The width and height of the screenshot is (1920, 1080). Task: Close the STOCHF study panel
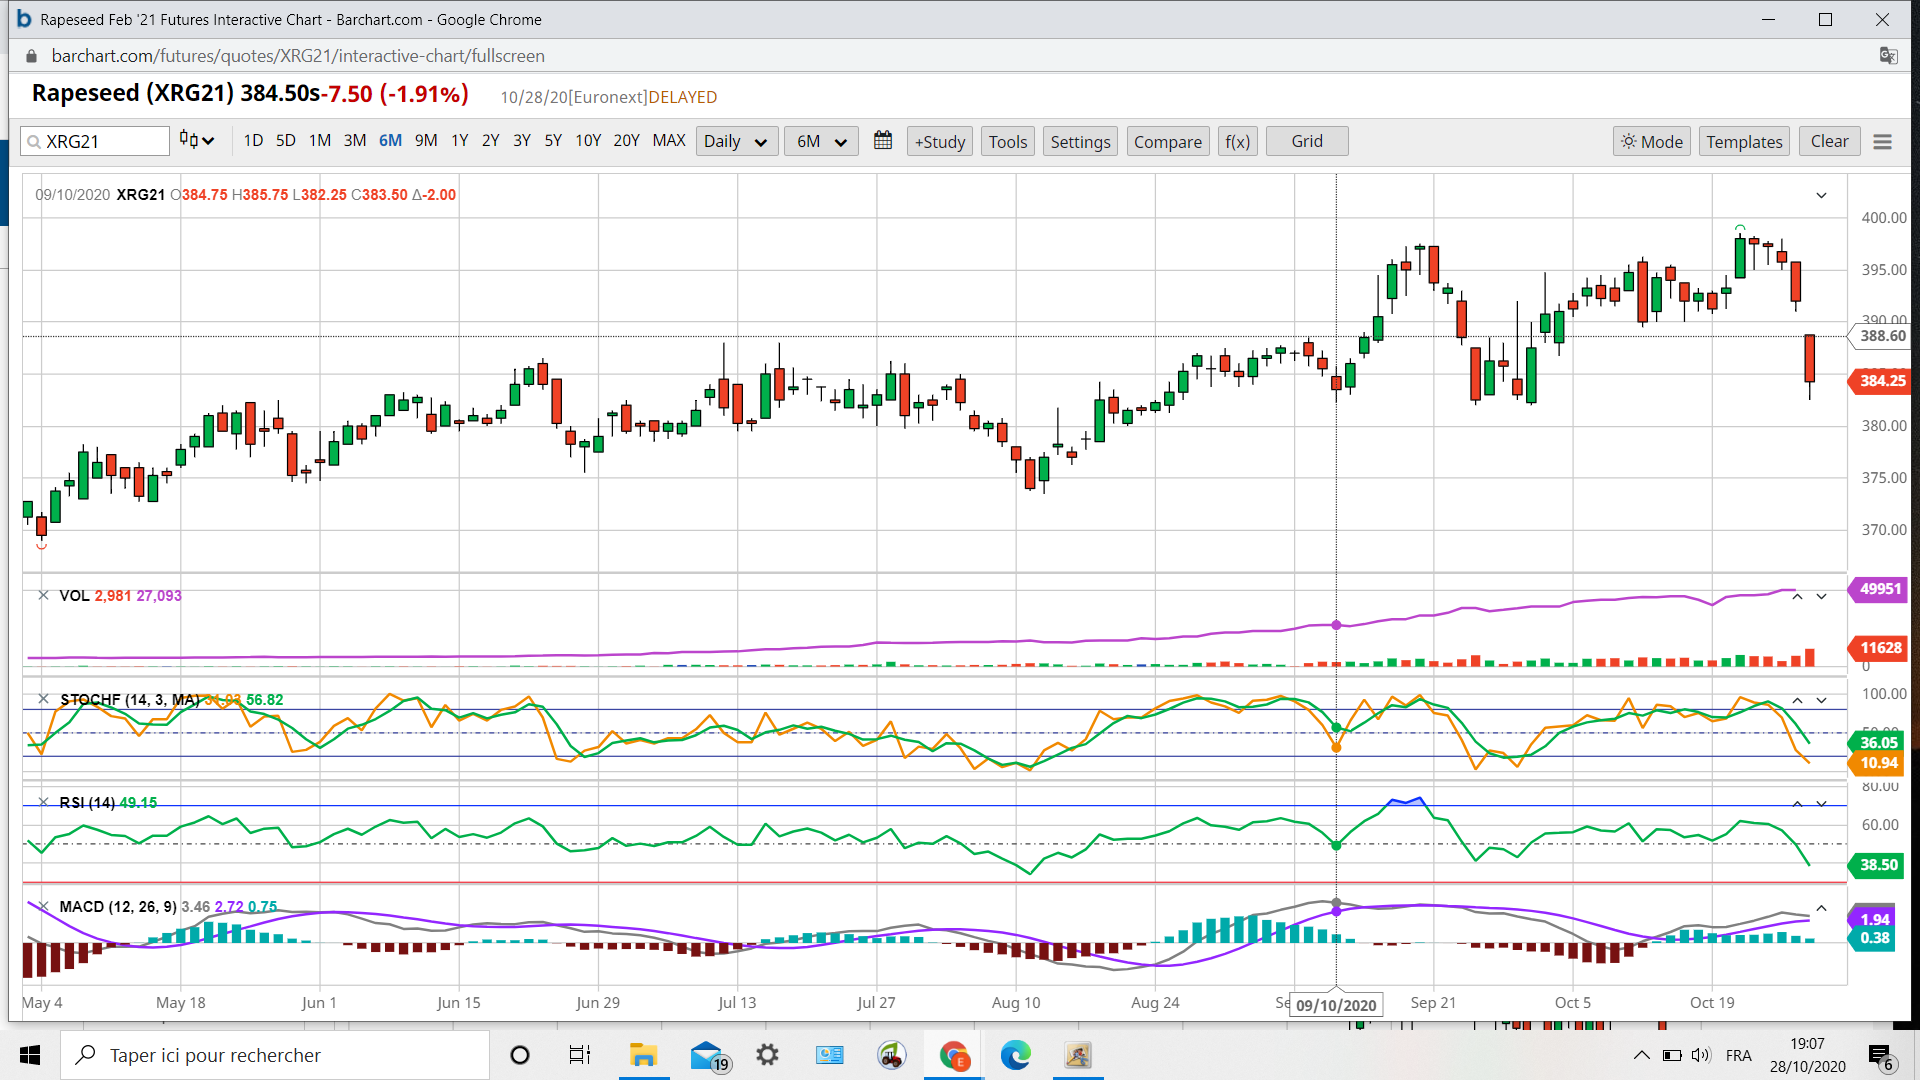43,699
